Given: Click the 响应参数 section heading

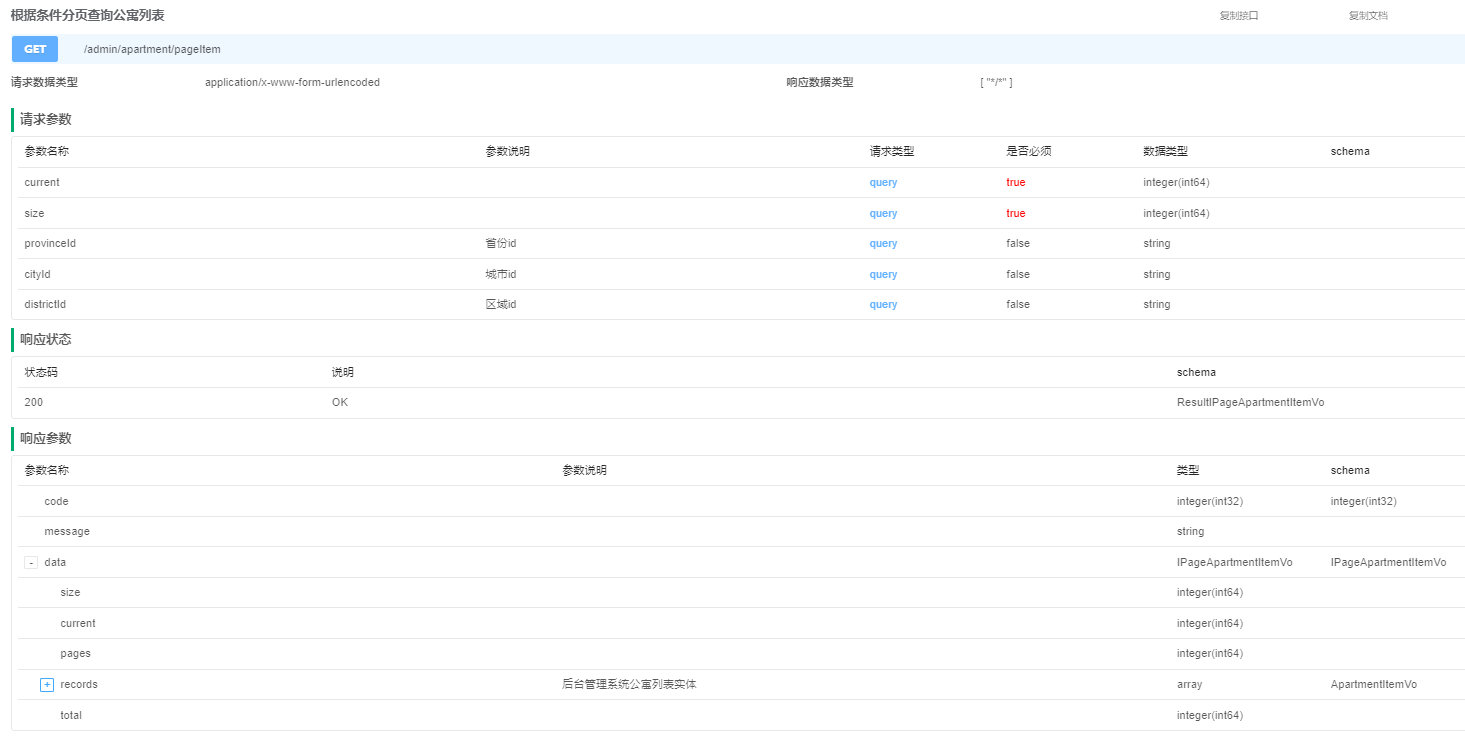Looking at the screenshot, I should [46, 439].
